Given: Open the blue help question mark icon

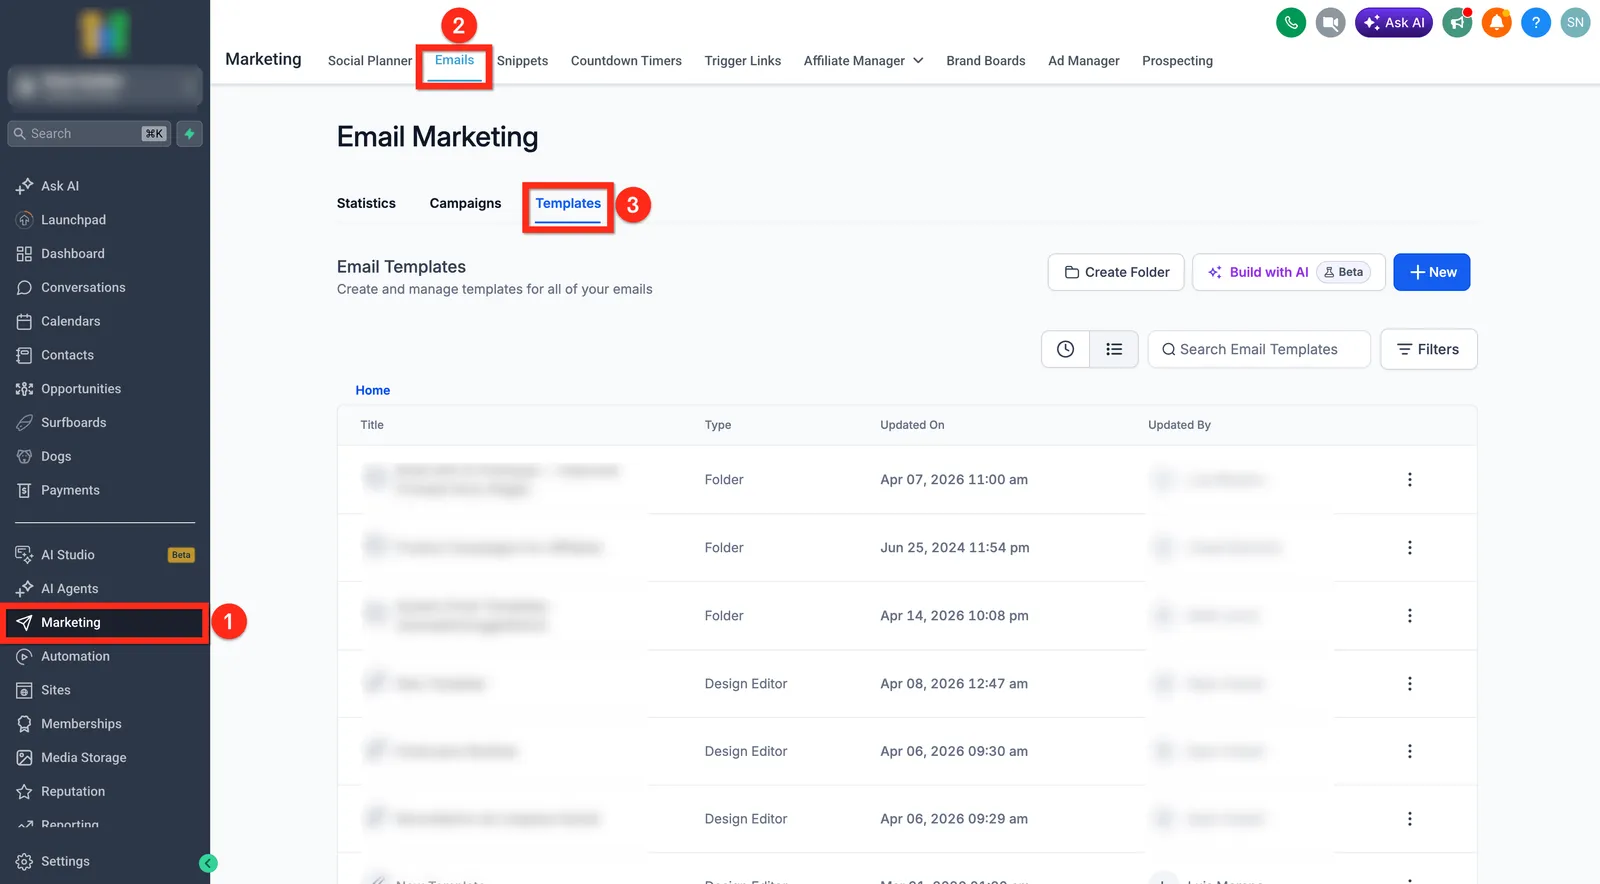Looking at the screenshot, I should pyautogui.click(x=1536, y=22).
